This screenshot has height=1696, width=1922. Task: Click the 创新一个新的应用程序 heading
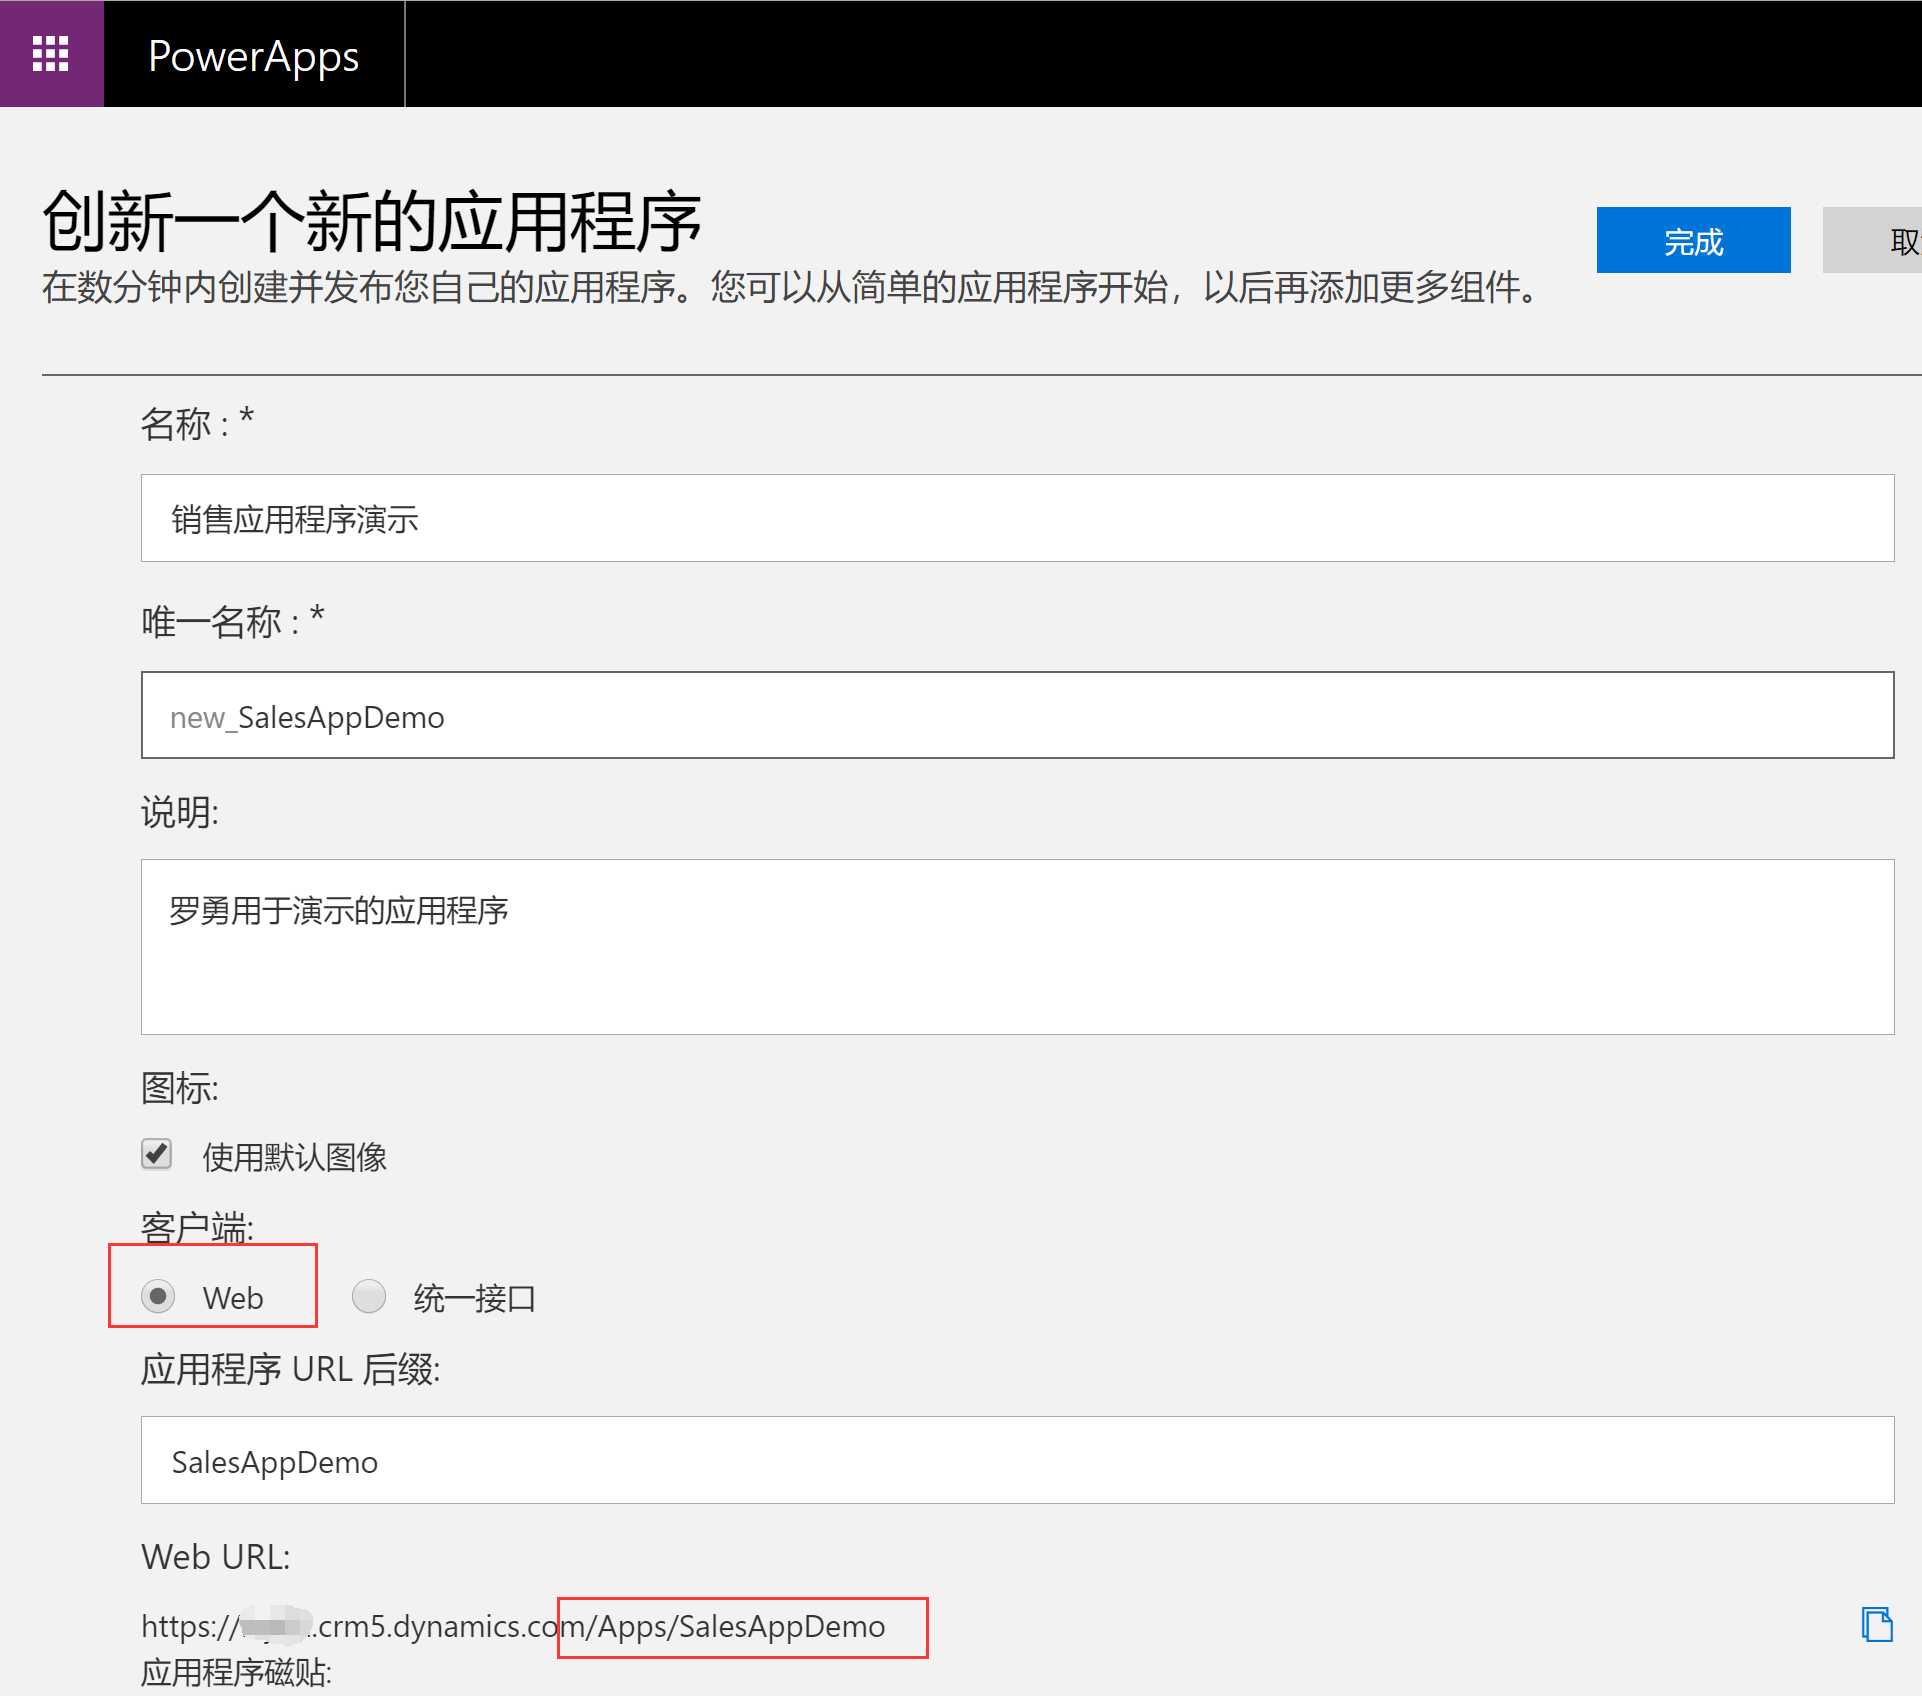[371, 222]
